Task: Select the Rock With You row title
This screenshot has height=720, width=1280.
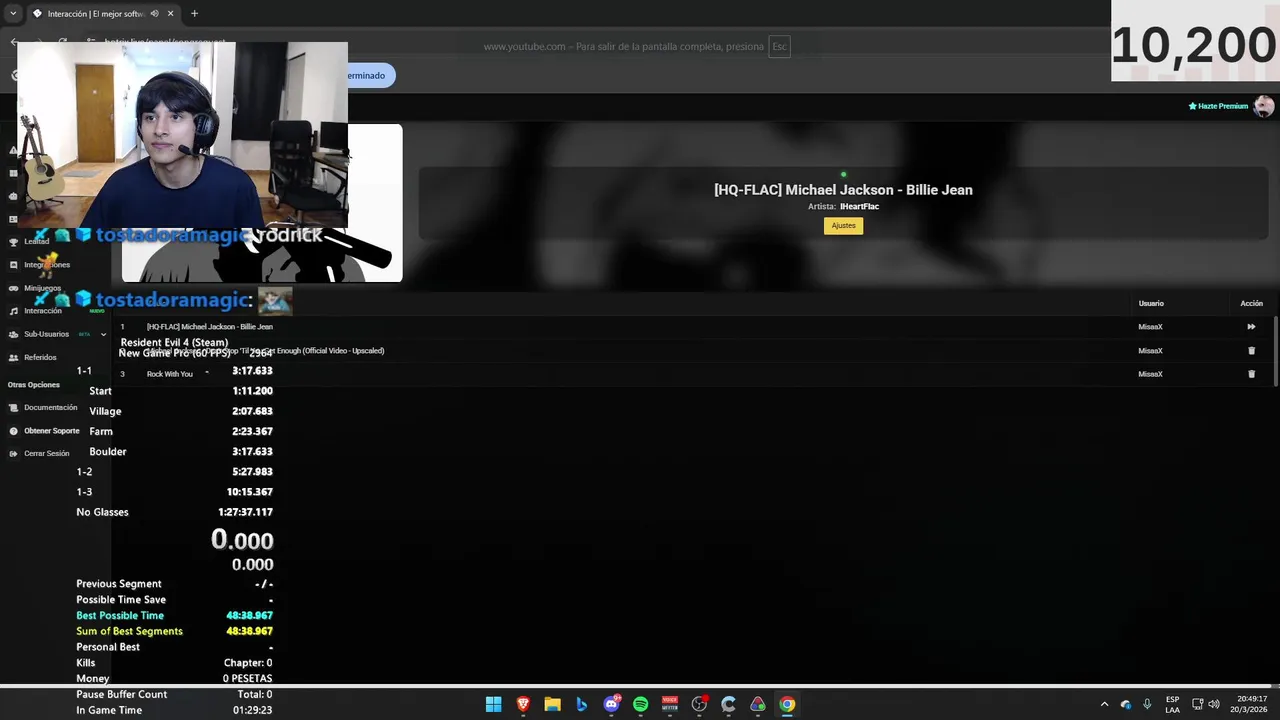Action: (170, 374)
